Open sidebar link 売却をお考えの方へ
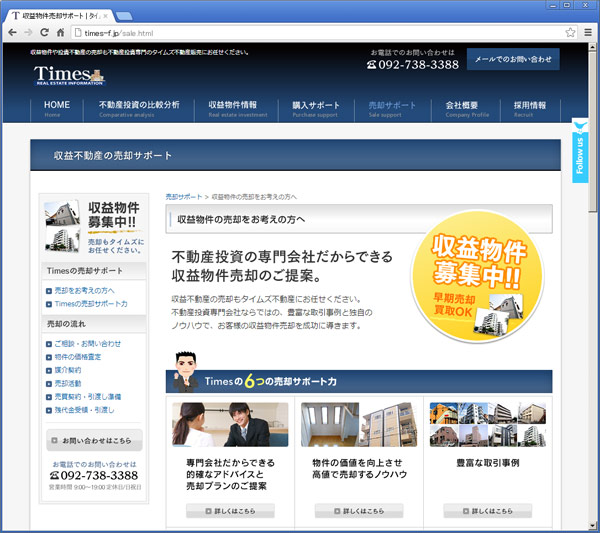Image resolution: width=600 pixels, height=533 pixels. (84, 290)
